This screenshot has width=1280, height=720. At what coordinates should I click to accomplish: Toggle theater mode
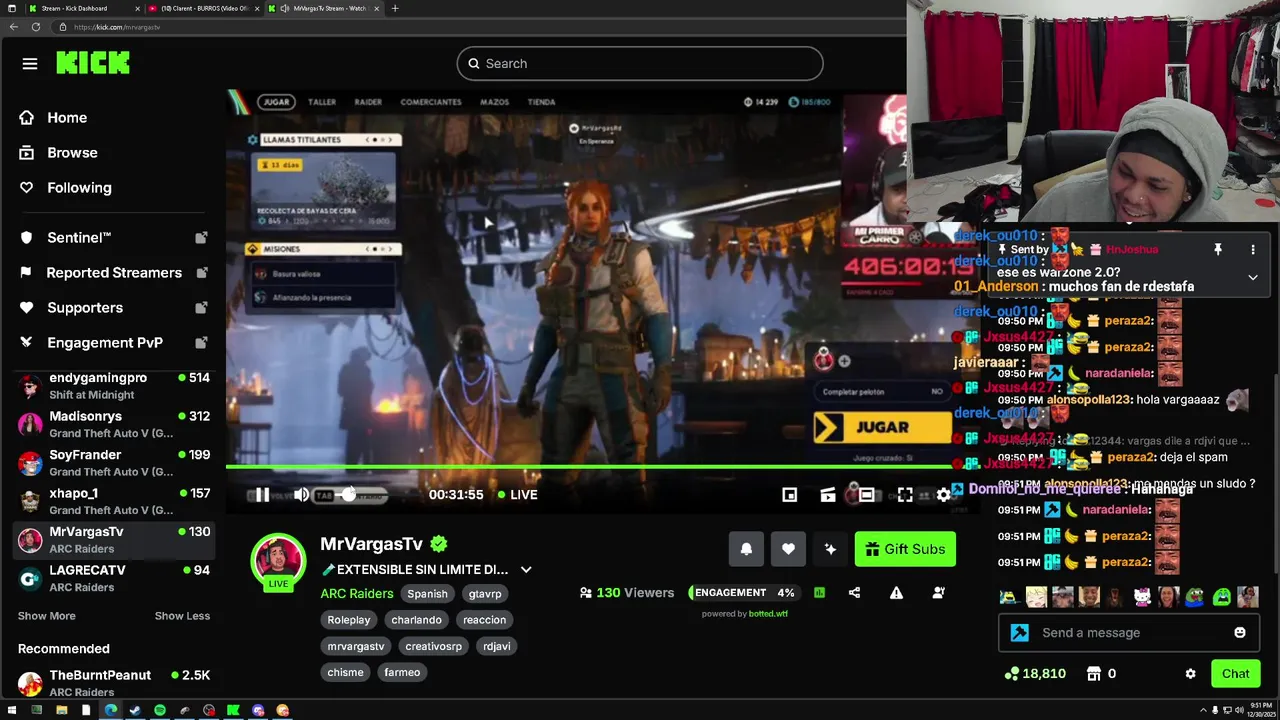[866, 494]
